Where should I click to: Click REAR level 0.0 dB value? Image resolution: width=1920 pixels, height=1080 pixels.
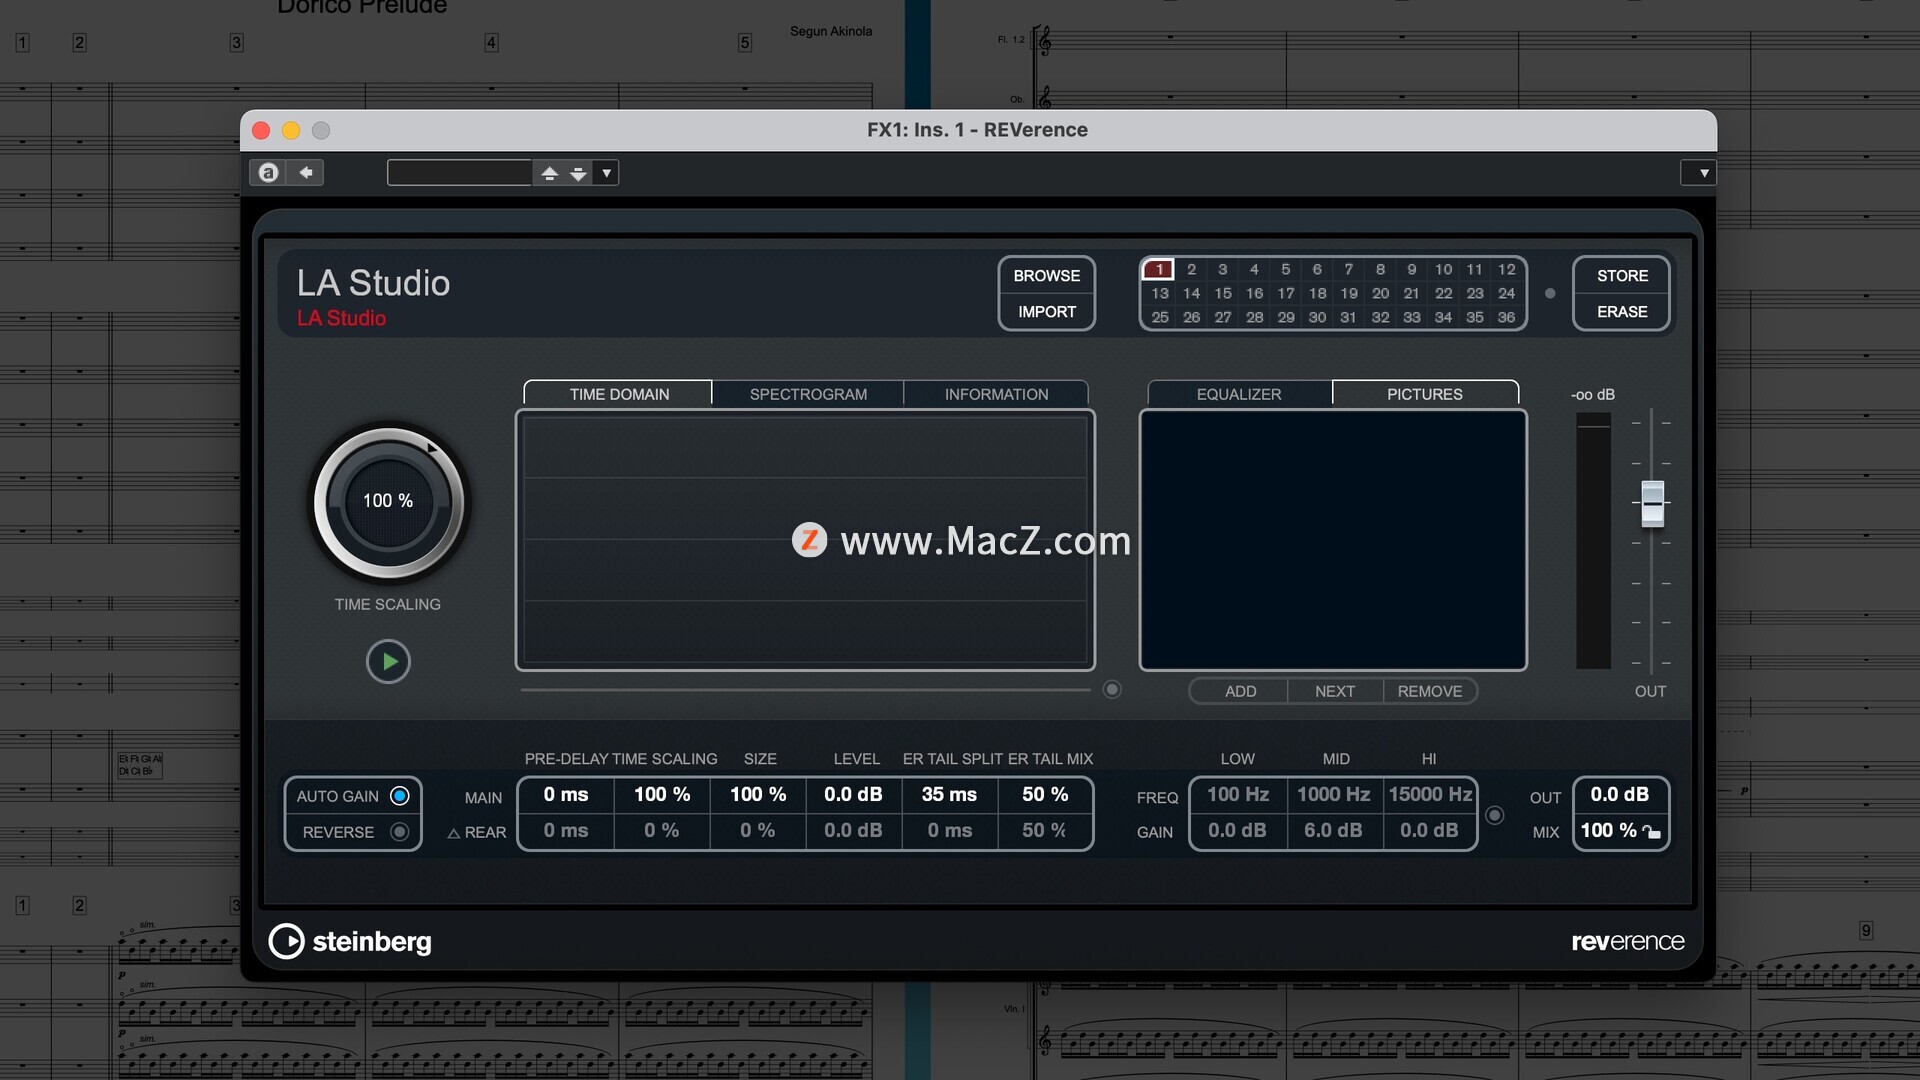[853, 830]
